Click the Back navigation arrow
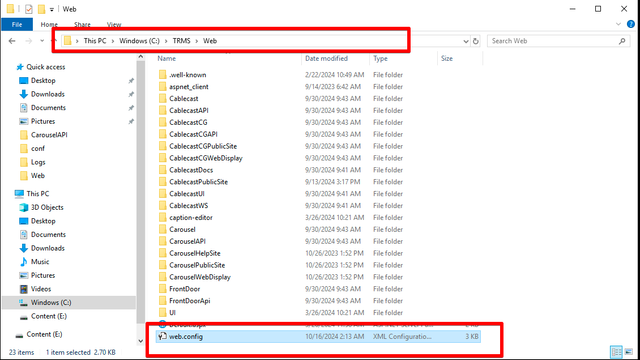This screenshot has height=360, width=640. [12, 41]
